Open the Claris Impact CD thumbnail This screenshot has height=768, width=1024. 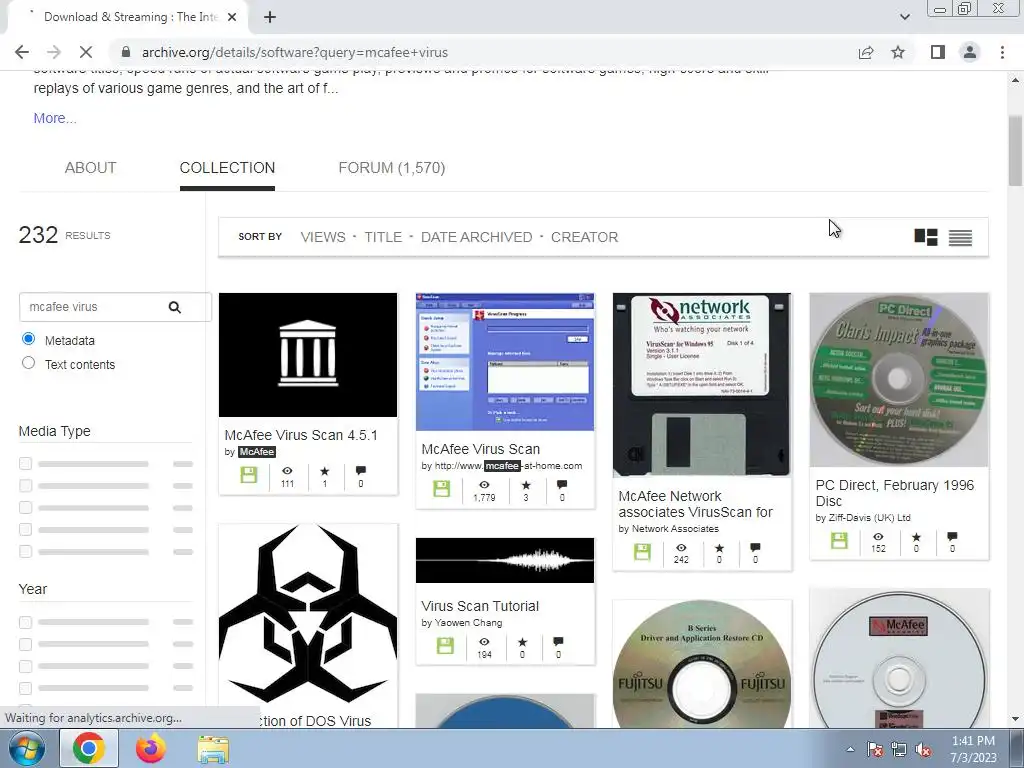[899, 379]
